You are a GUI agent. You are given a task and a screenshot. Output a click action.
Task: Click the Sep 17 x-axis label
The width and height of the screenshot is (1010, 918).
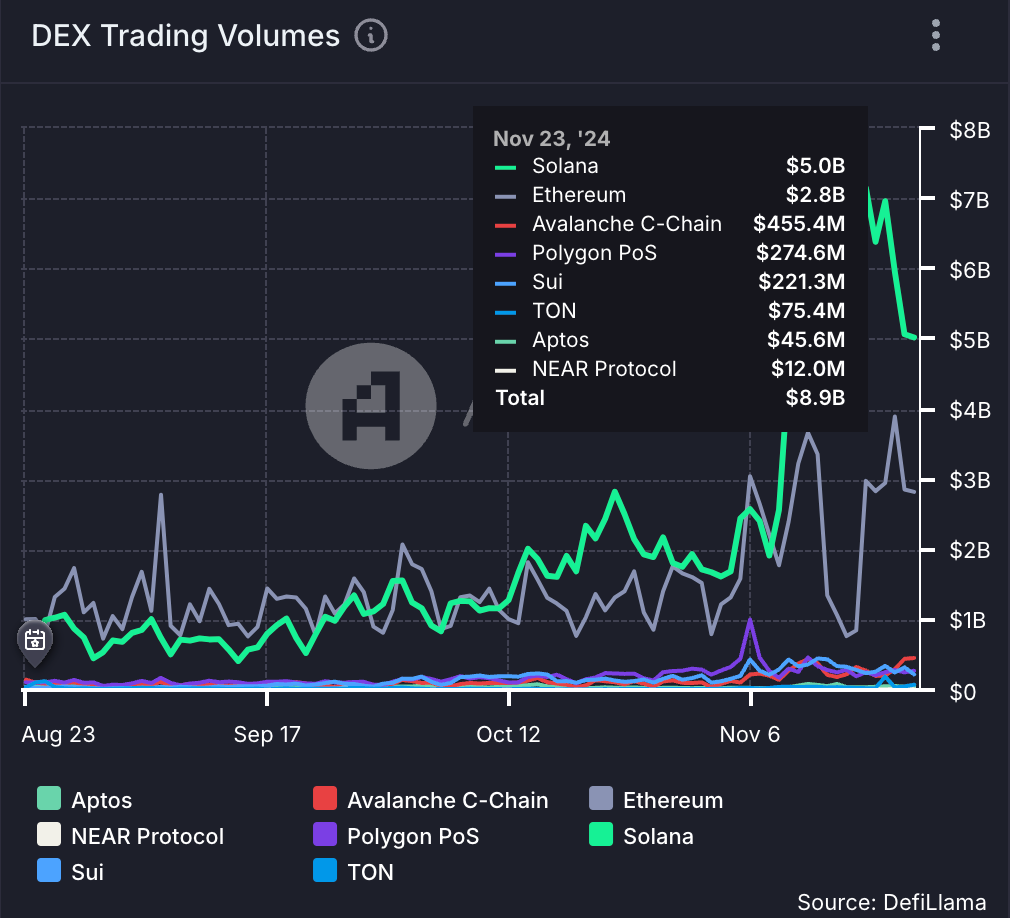267,734
